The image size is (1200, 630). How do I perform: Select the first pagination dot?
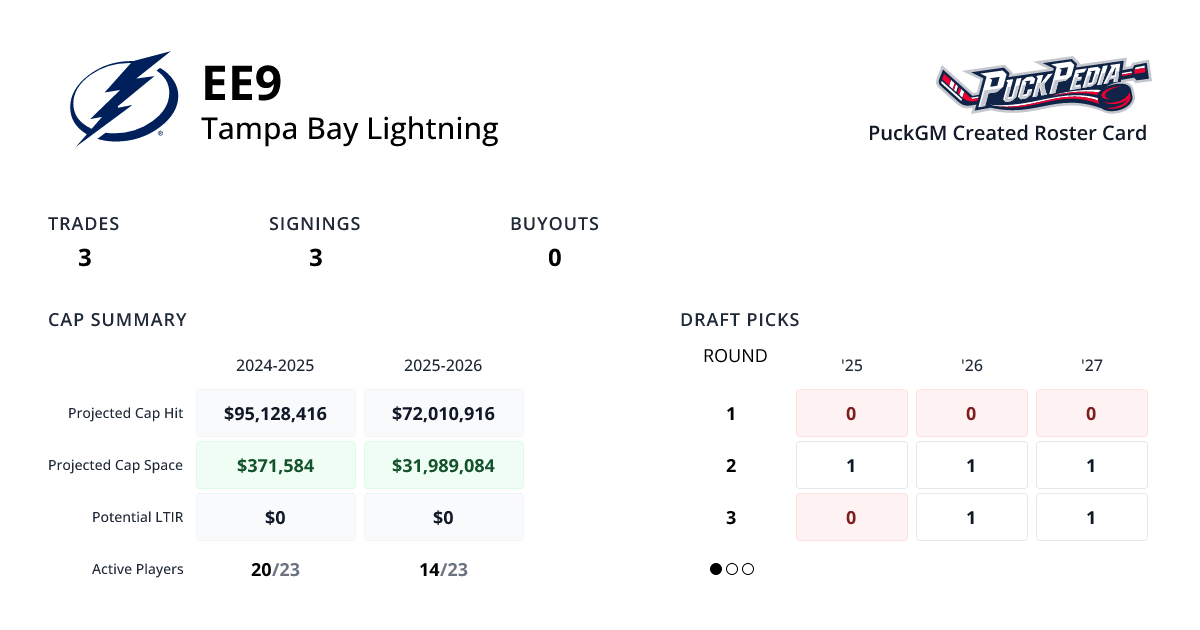(716, 569)
